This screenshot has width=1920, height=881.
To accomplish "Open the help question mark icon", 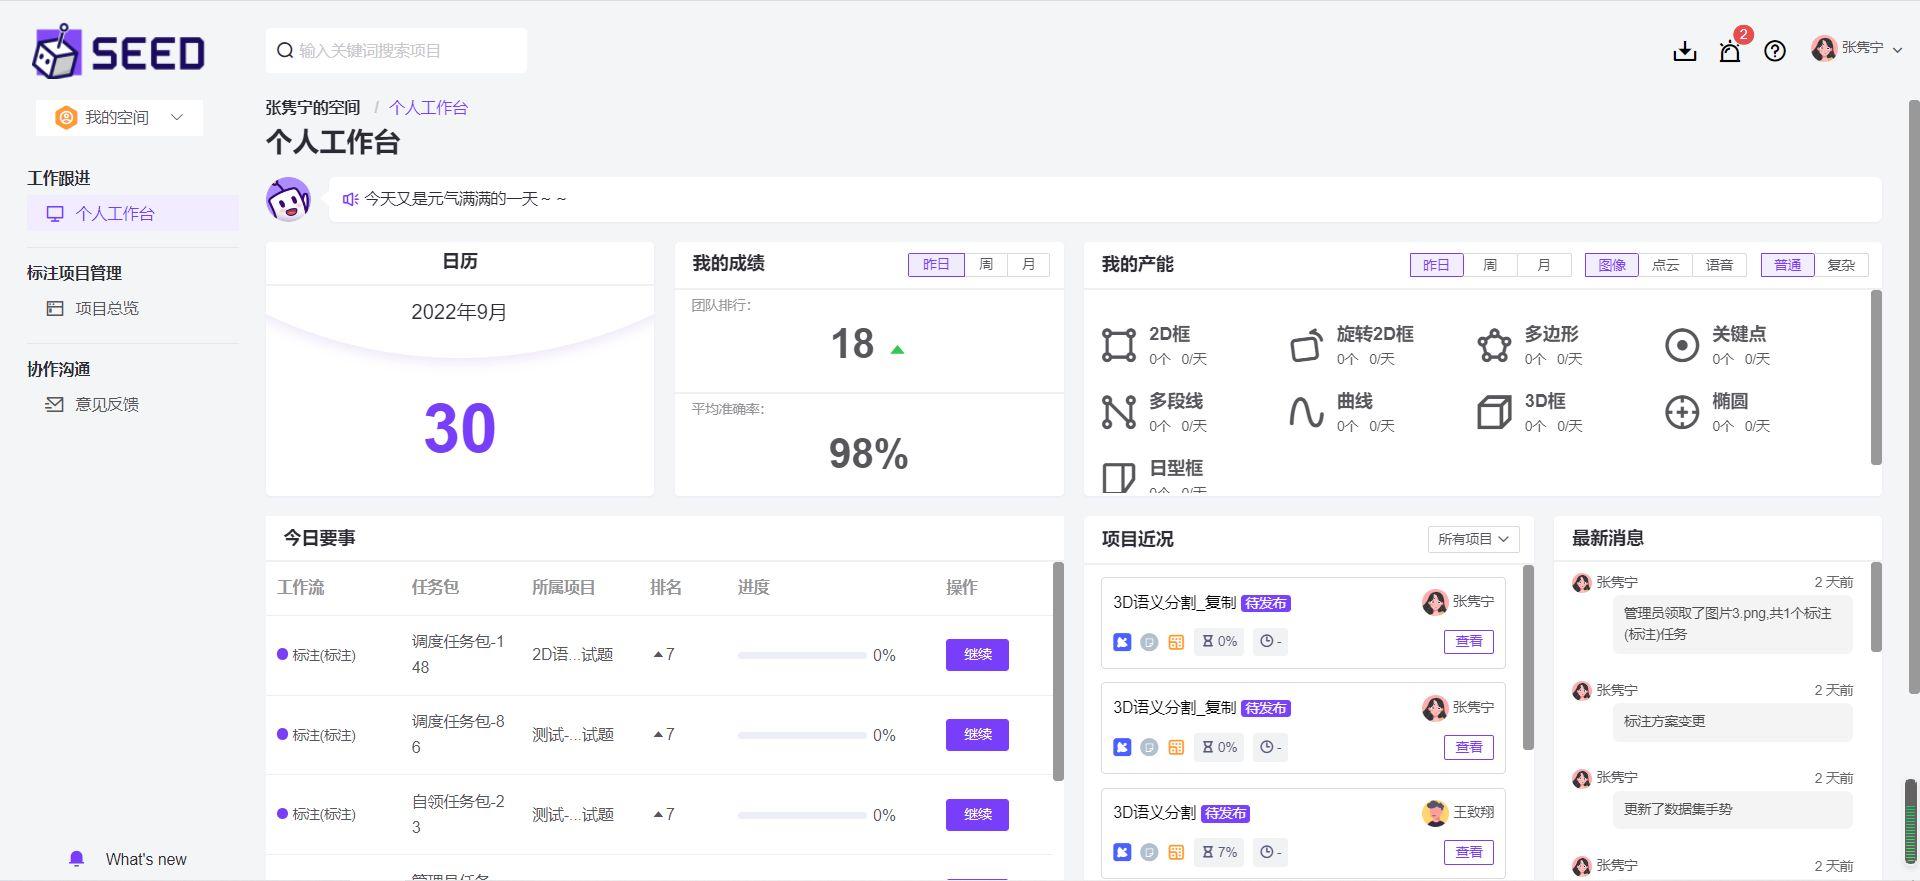I will coord(1775,51).
